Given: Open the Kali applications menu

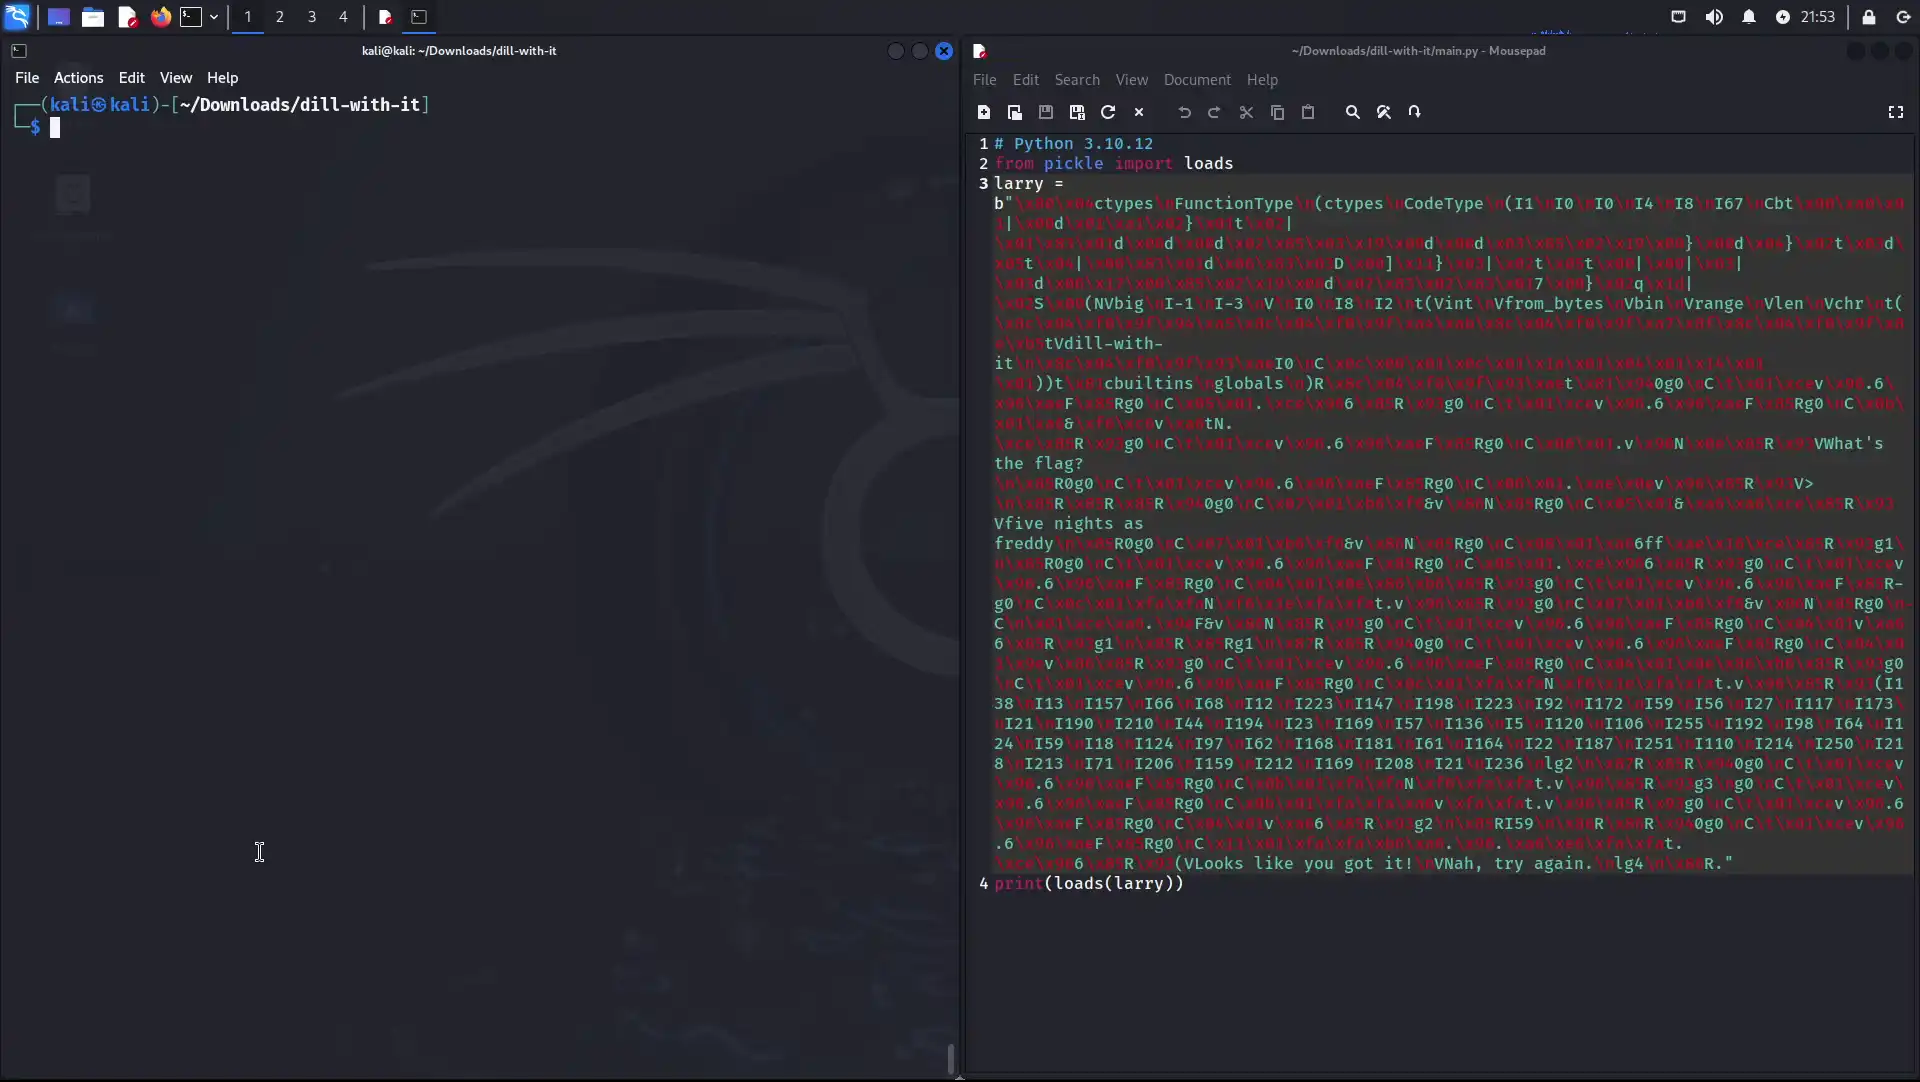Looking at the screenshot, I should [x=17, y=16].
